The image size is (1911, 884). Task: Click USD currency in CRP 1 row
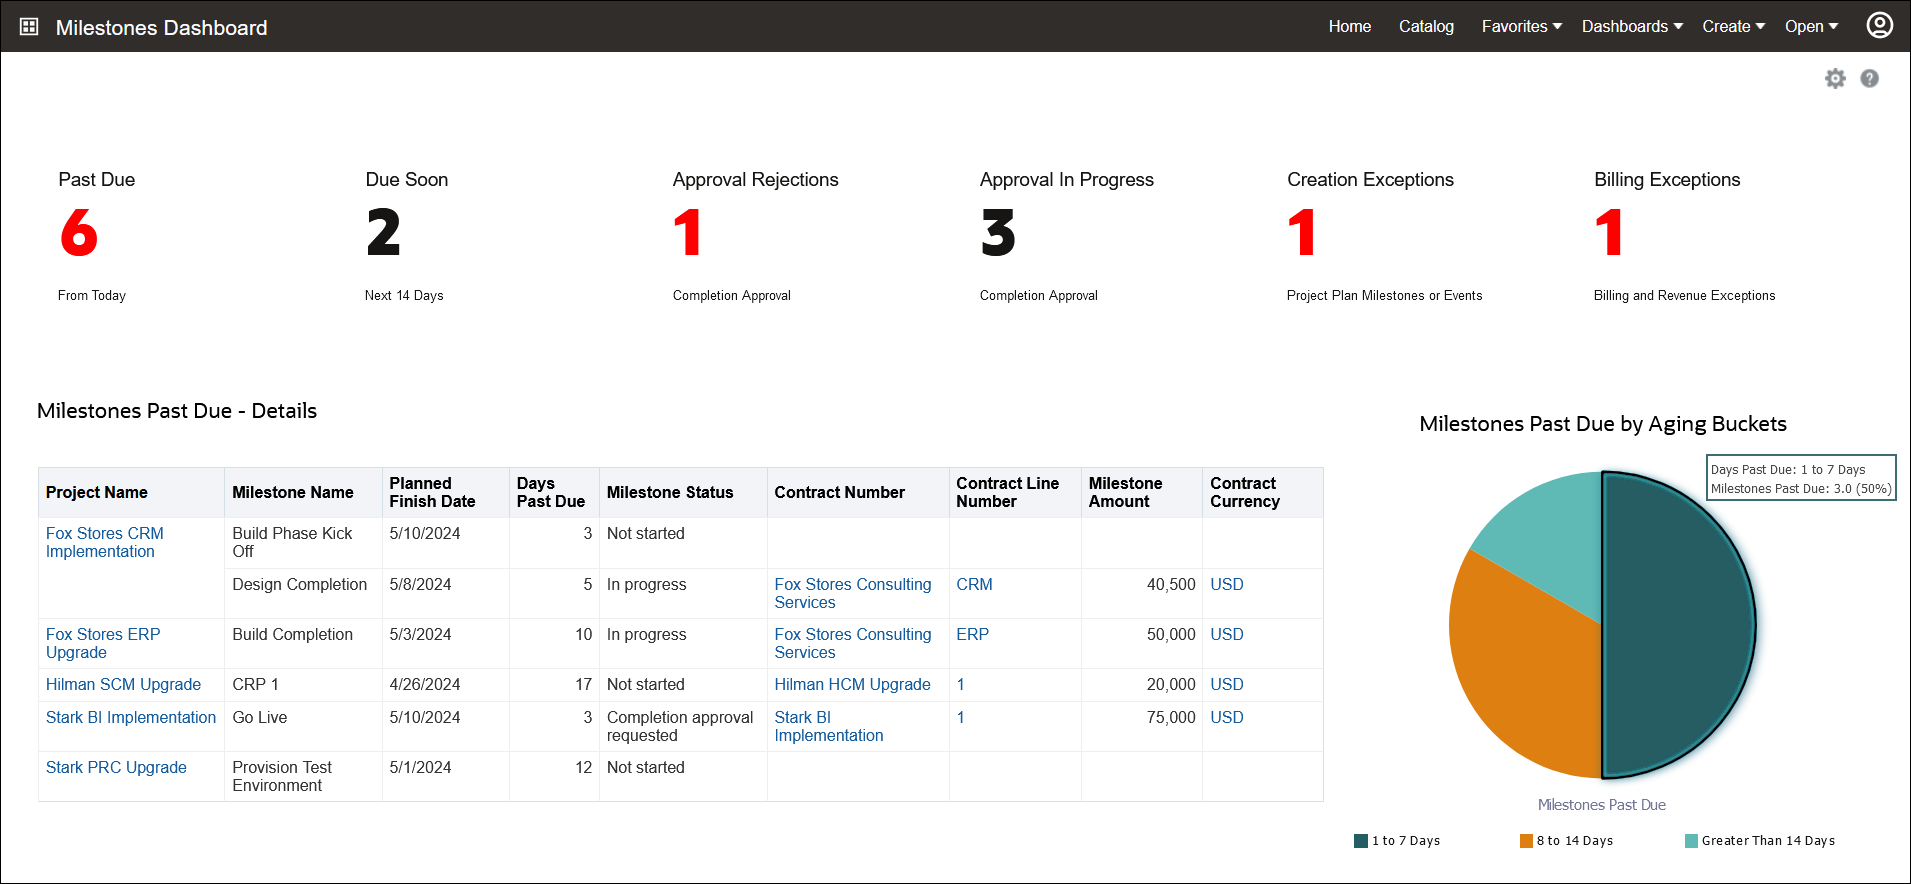1227,685
